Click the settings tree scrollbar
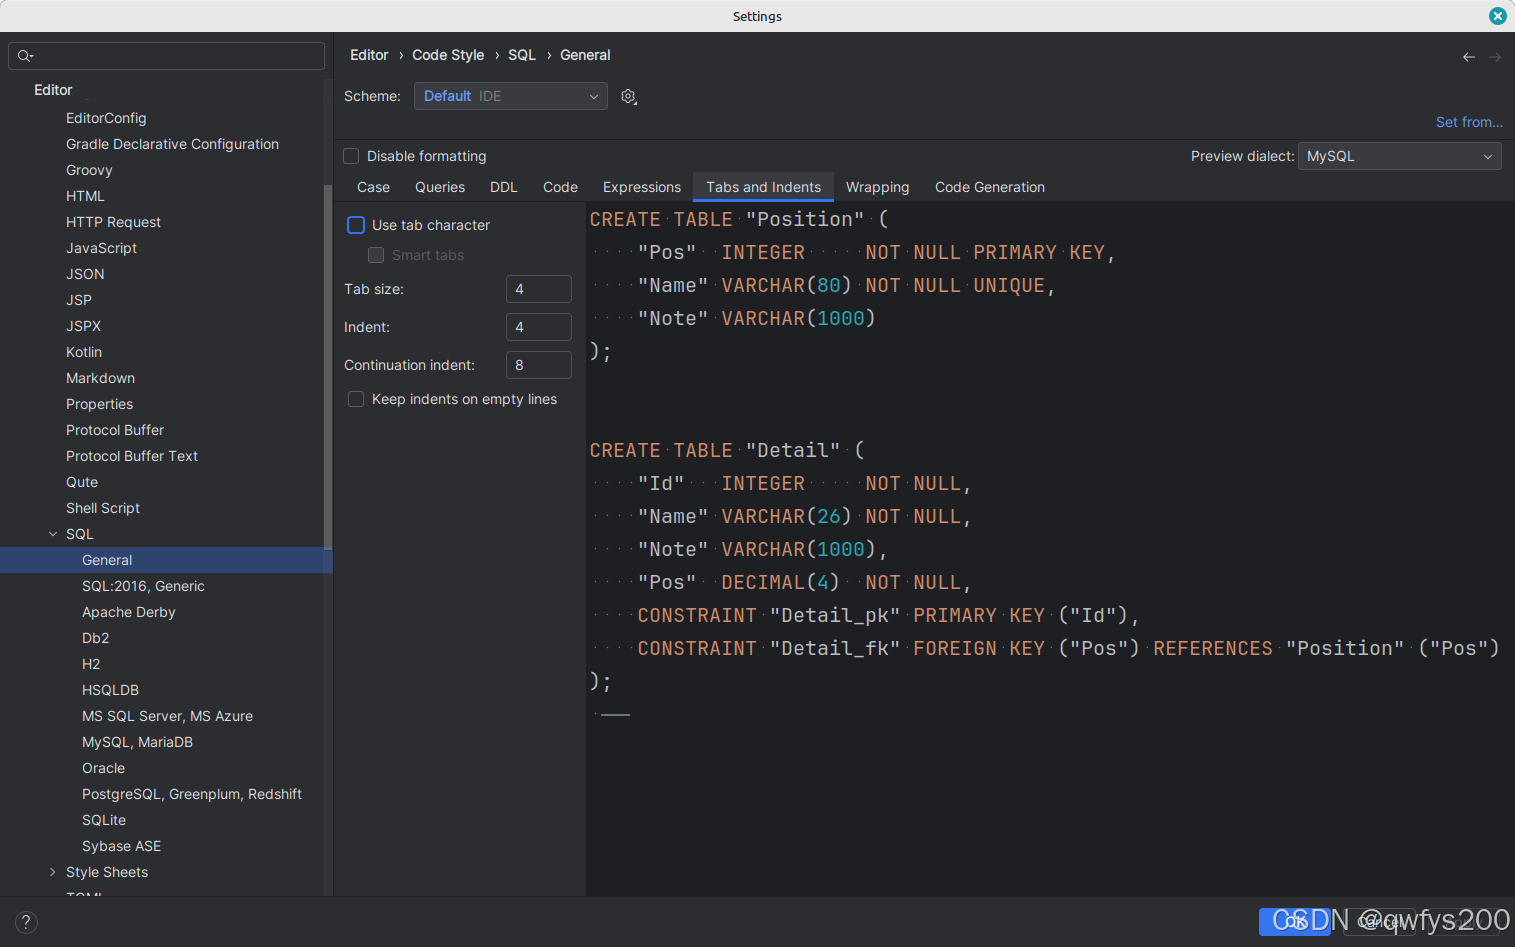1515x947 pixels. tap(328, 366)
